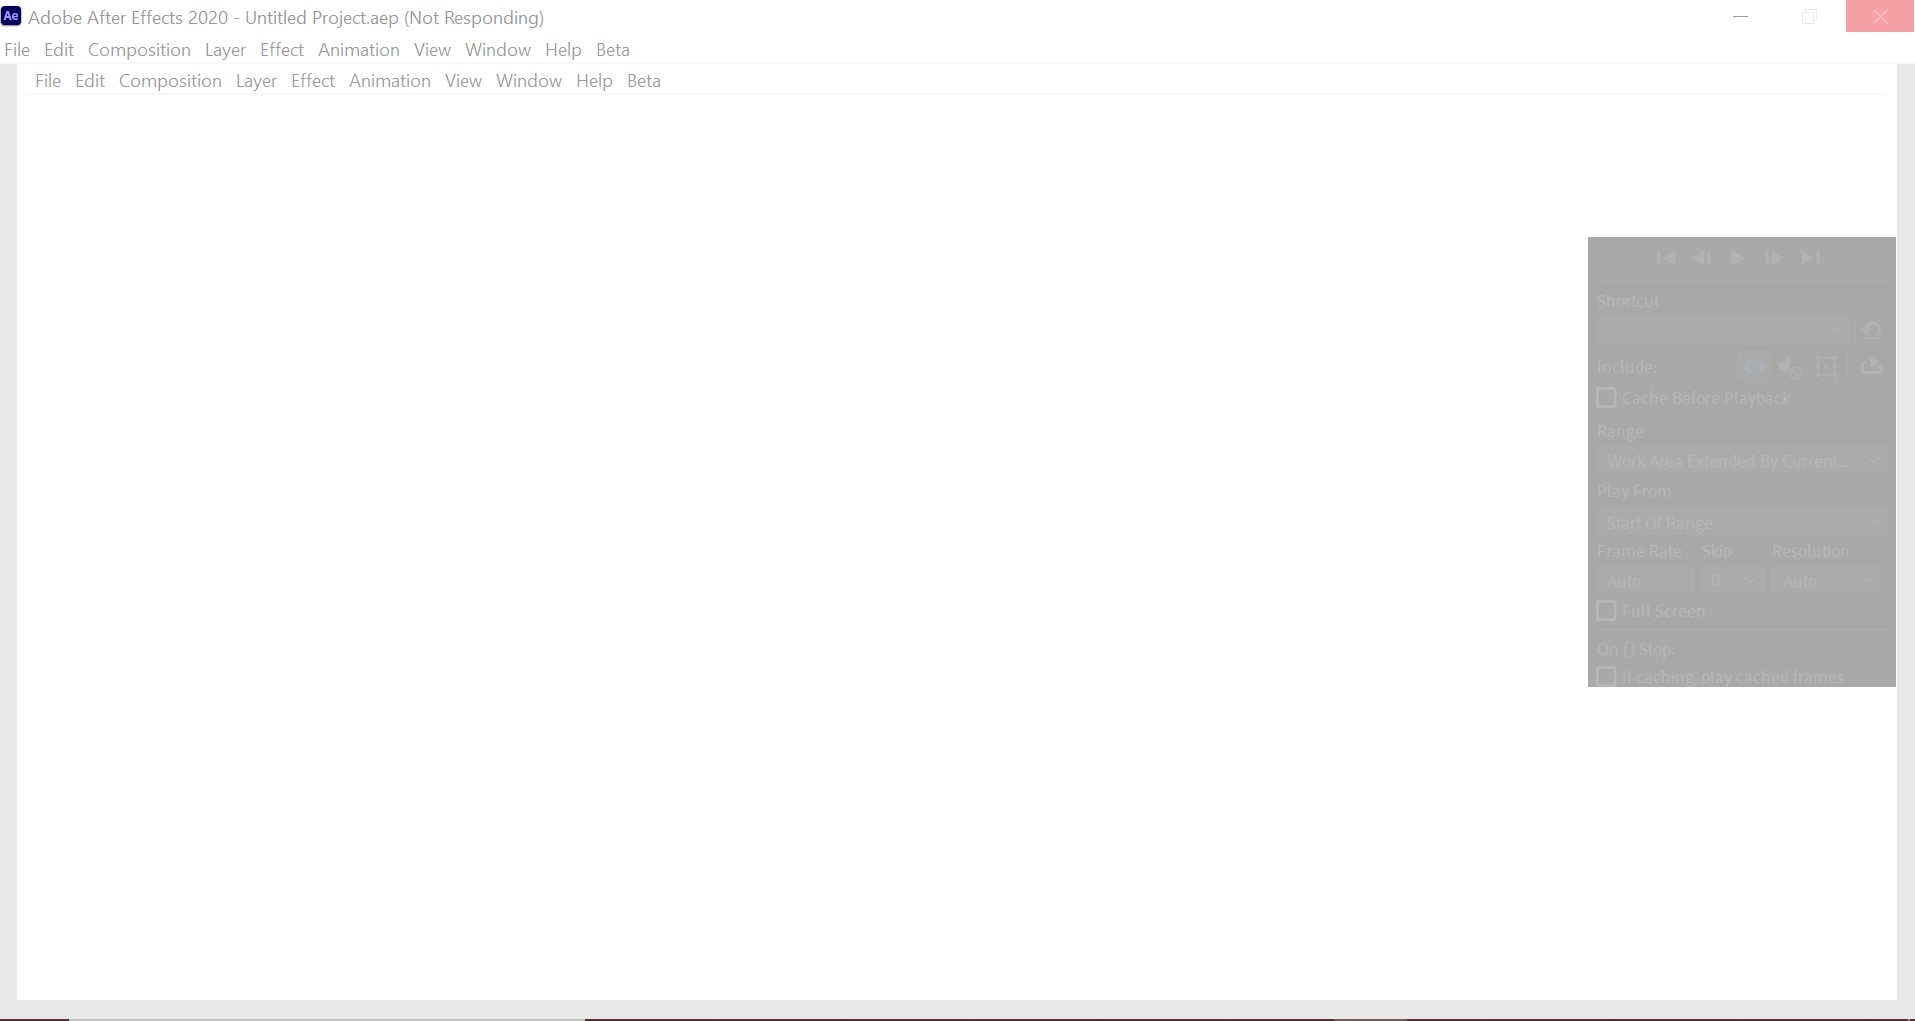The width and height of the screenshot is (1915, 1021).
Task: Jump to the last frame in Preview controls
Action: (1810, 258)
